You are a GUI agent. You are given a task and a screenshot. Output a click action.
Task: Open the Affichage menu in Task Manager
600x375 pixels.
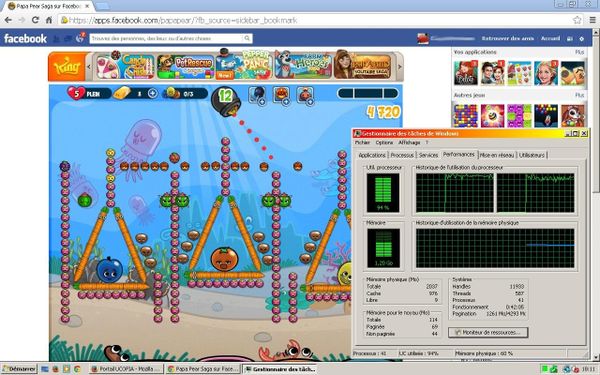point(409,142)
